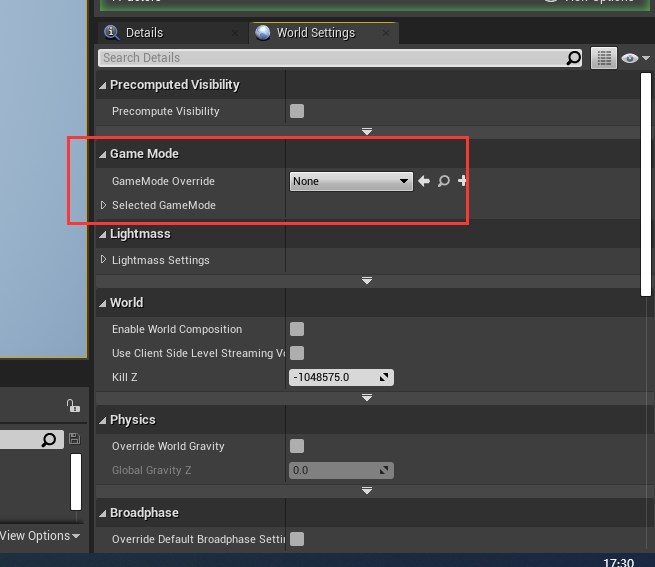Close the World Settings tab
The image size is (655, 567).
pos(386,33)
